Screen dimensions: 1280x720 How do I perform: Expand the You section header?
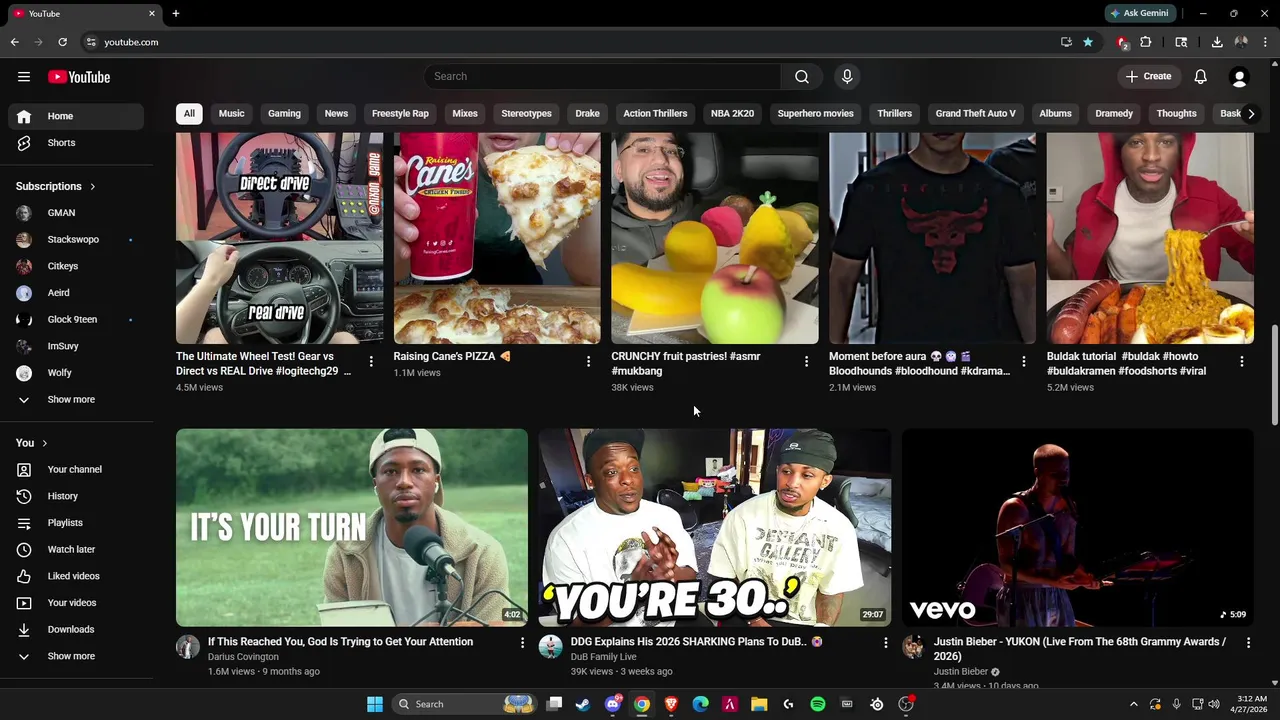point(32,443)
